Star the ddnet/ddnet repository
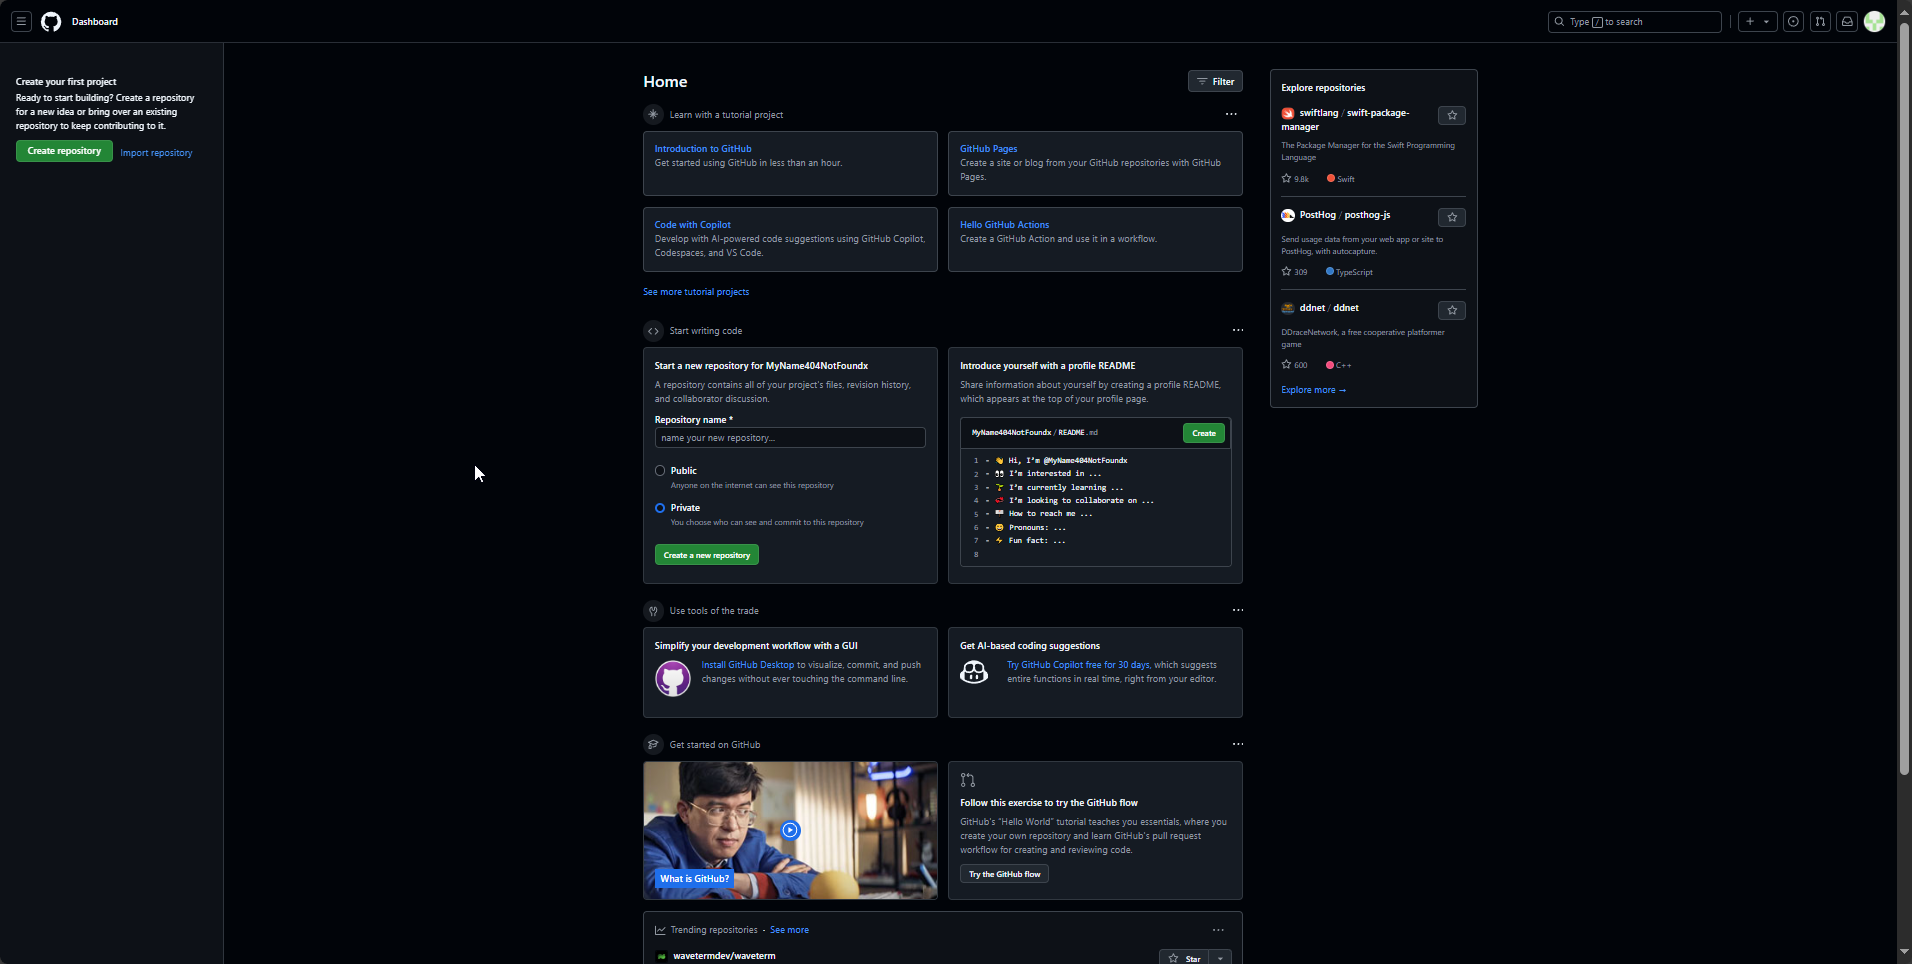 coord(1451,310)
